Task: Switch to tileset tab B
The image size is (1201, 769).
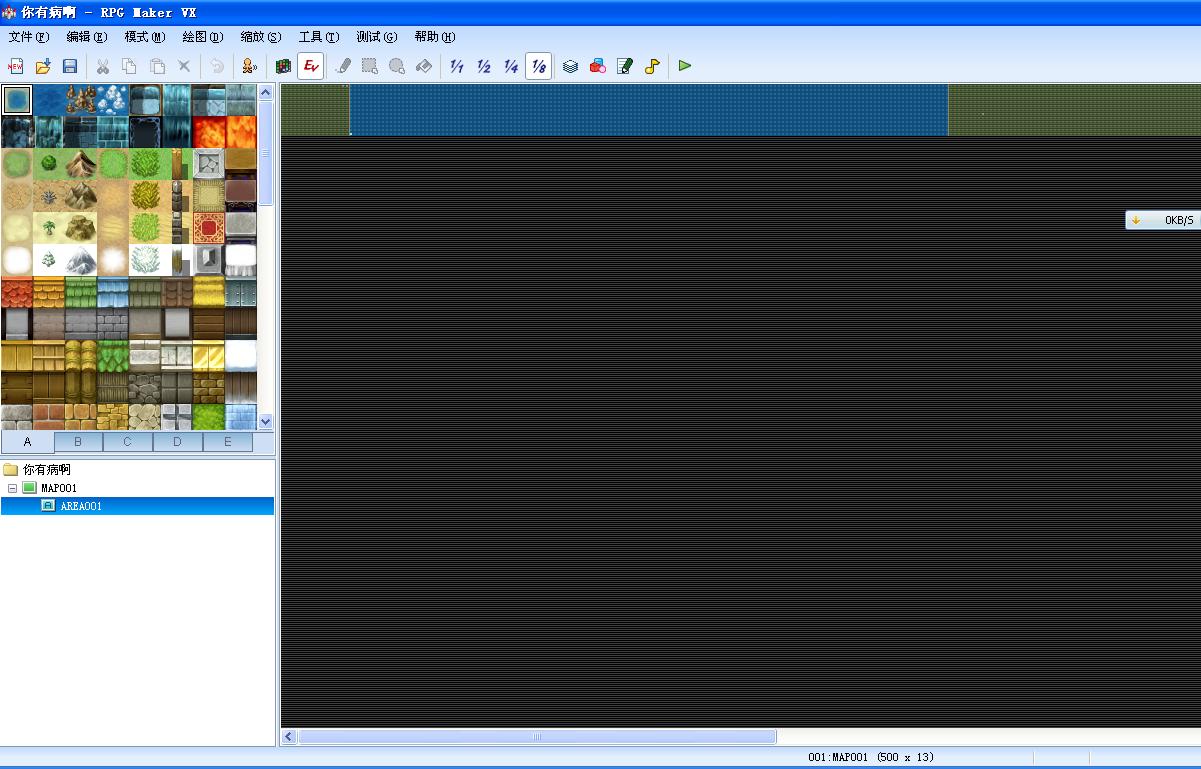Action: tap(79, 441)
